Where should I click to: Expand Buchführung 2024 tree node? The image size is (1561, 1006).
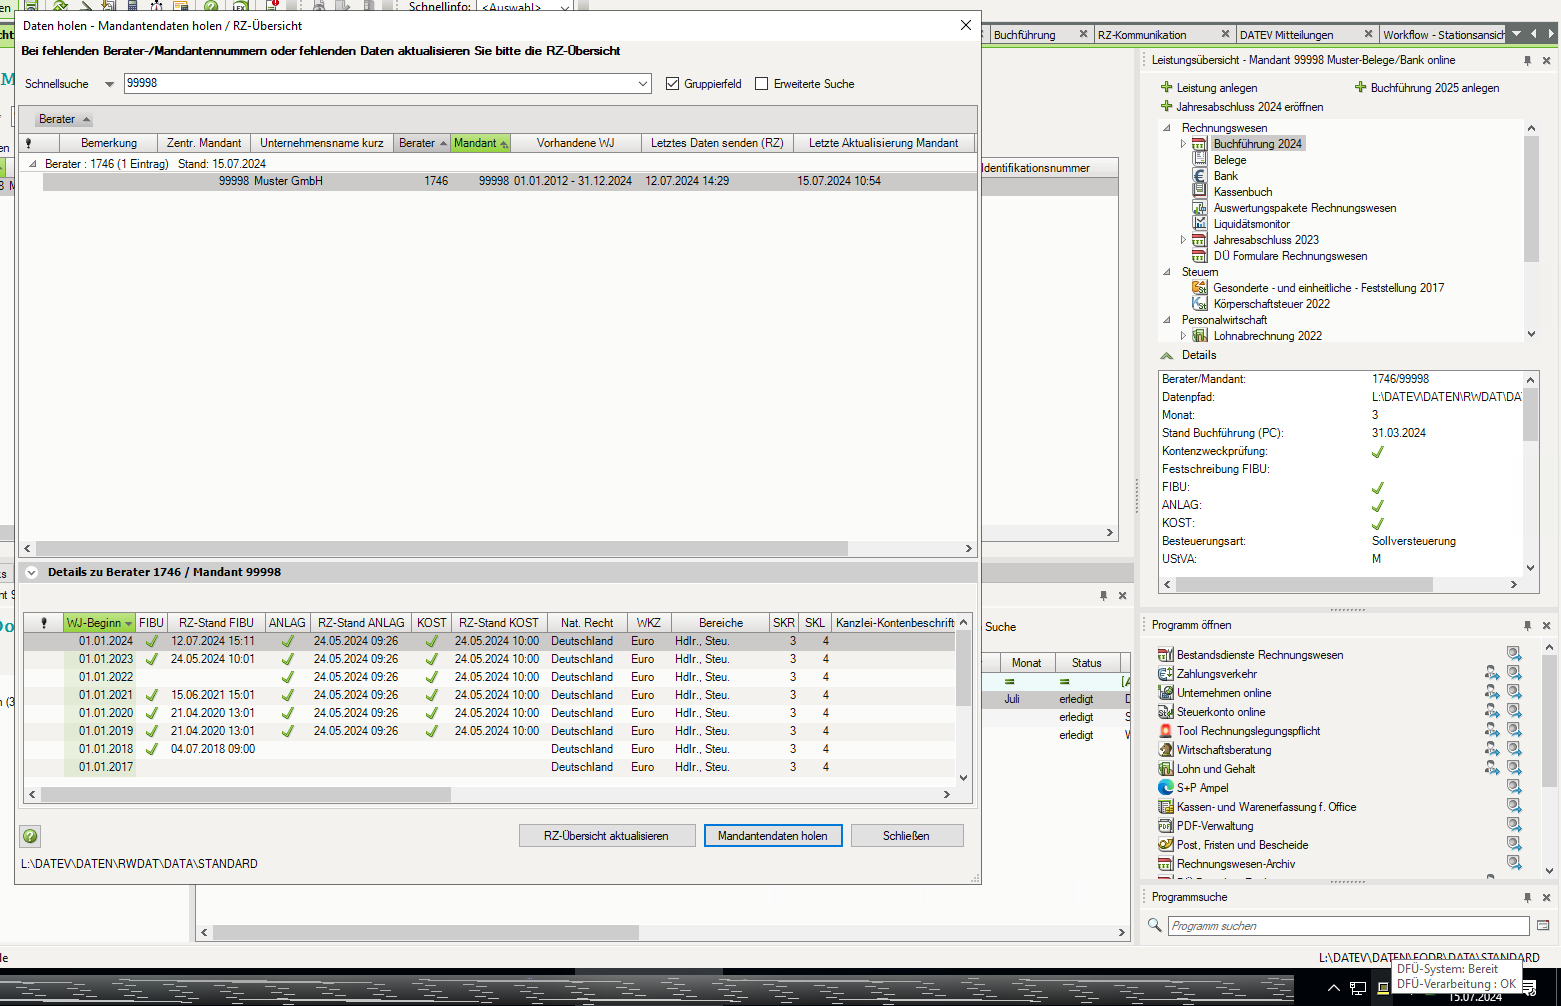tap(1183, 144)
